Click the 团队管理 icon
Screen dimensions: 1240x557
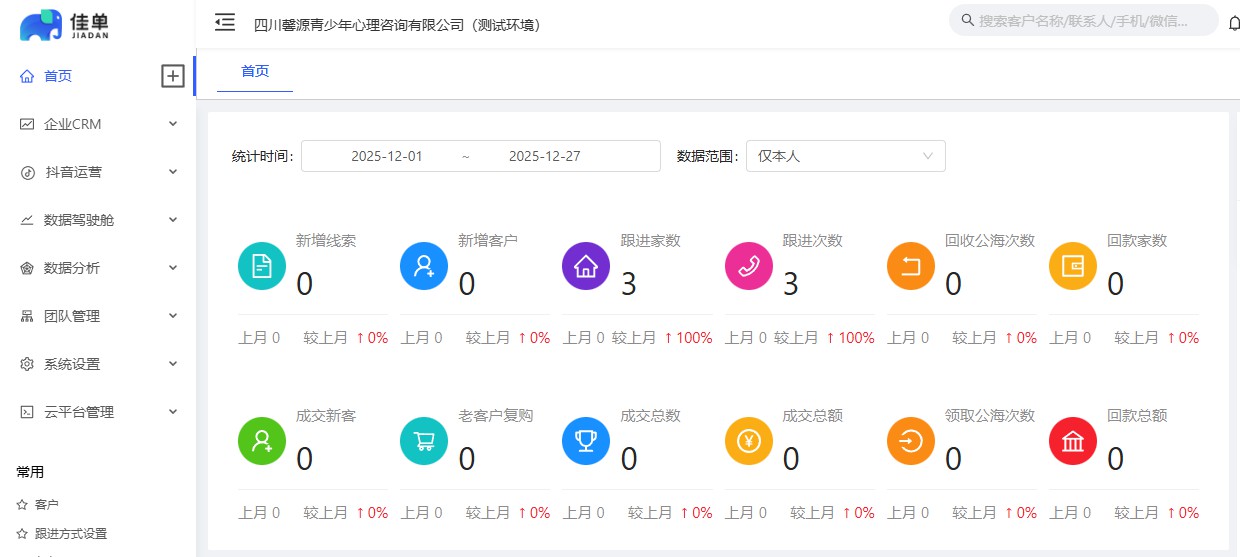click(x=27, y=316)
